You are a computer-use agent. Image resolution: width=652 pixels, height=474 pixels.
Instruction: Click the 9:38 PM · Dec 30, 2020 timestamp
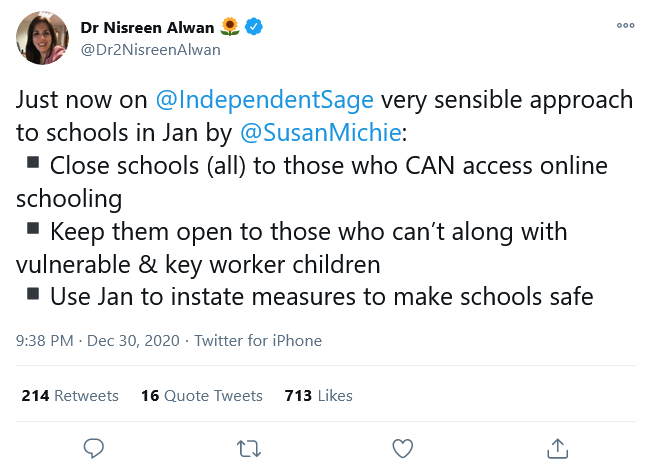[97, 341]
